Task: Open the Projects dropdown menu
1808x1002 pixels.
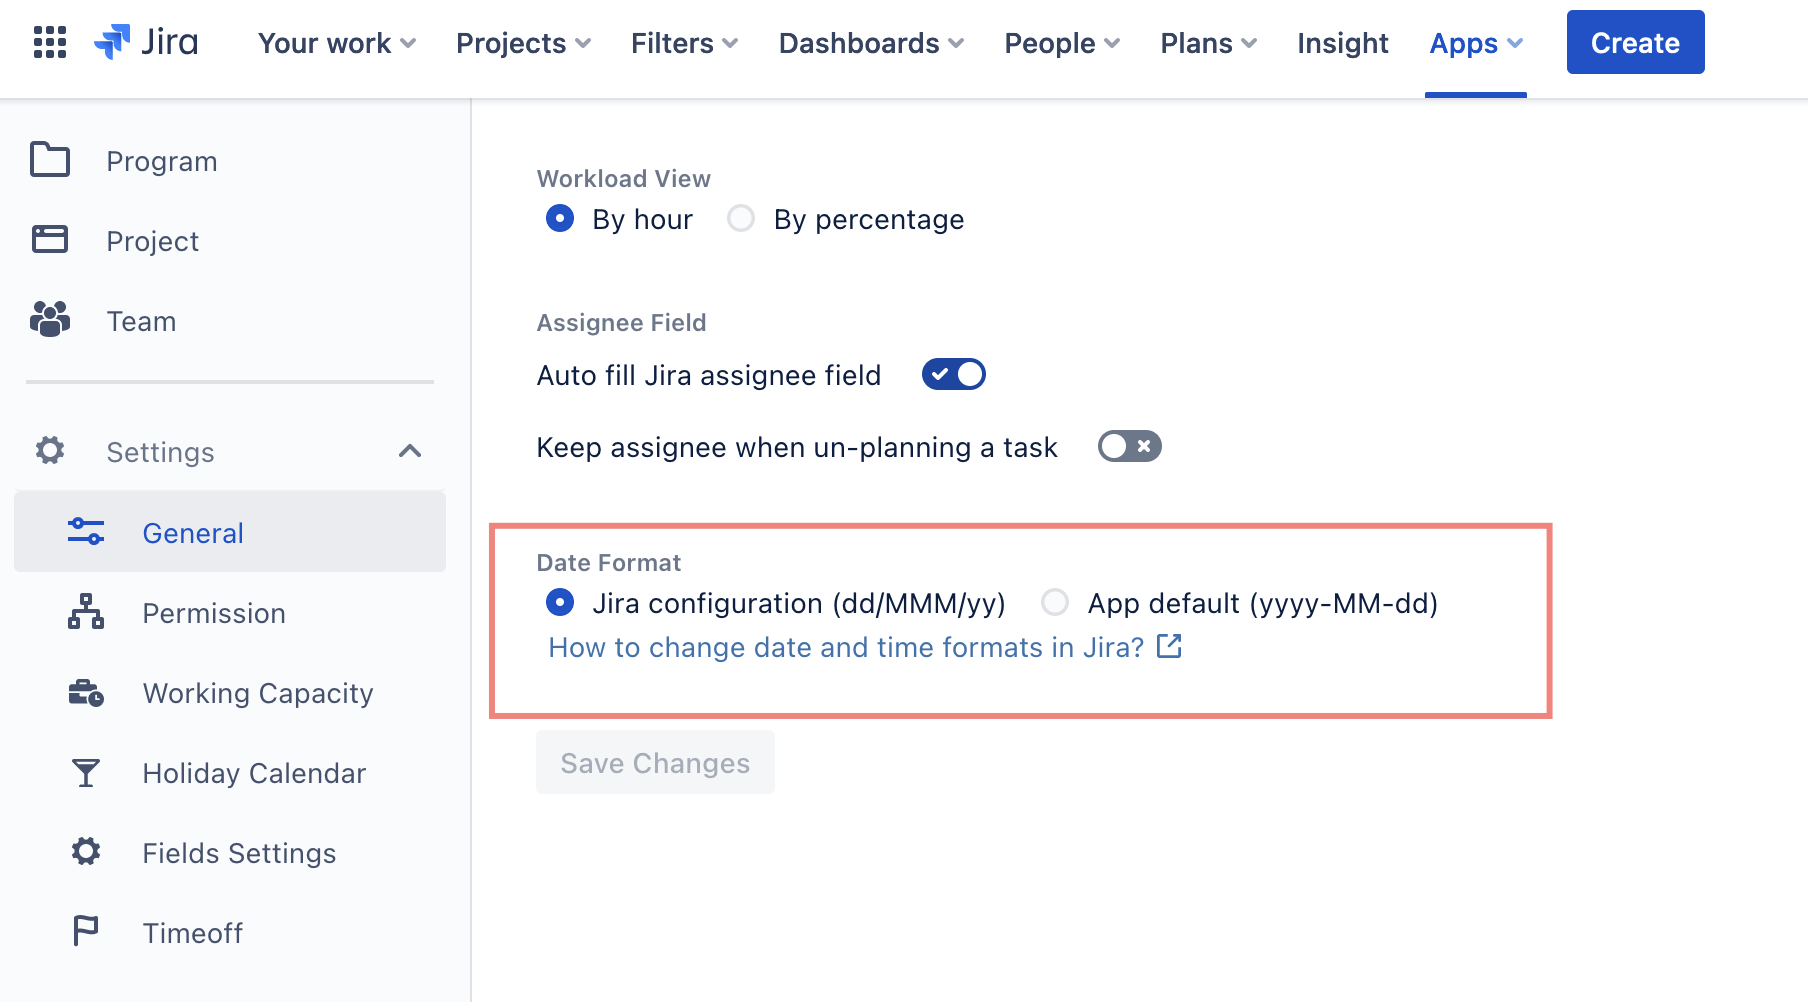Action: coord(523,43)
